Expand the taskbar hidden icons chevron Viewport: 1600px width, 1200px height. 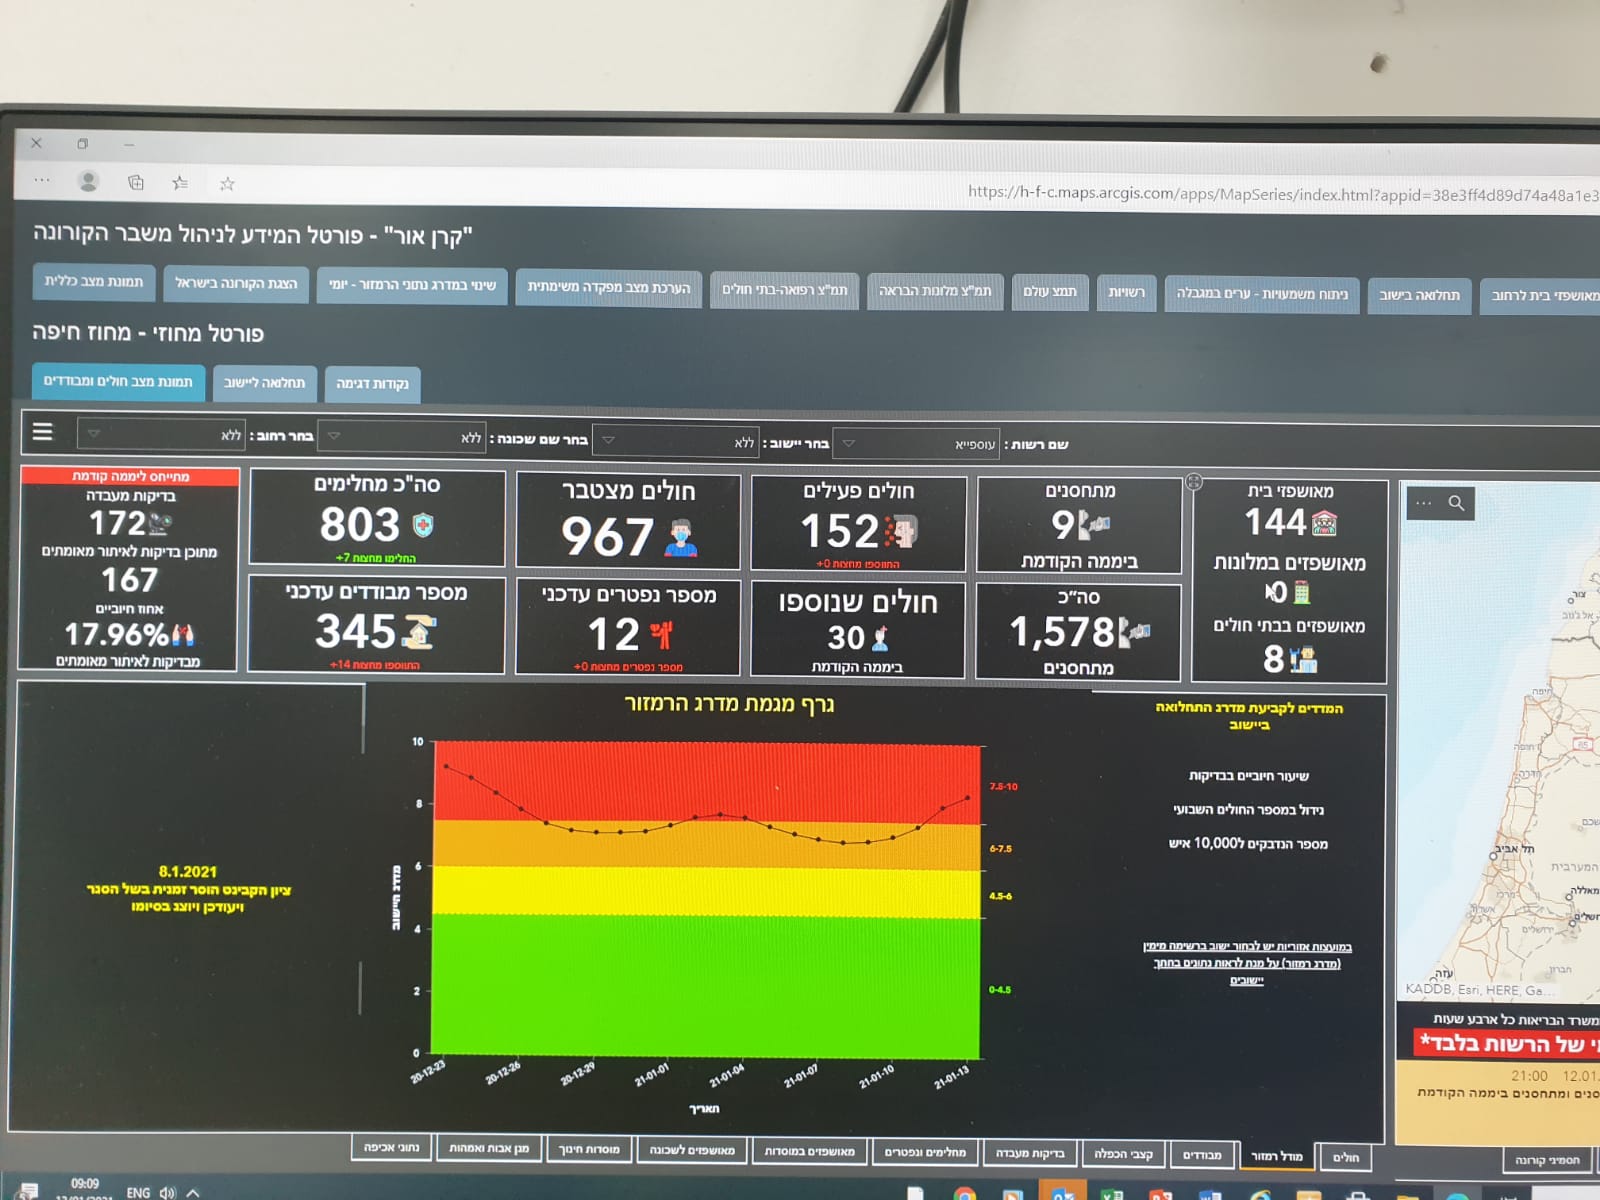pyautogui.click(x=193, y=1192)
